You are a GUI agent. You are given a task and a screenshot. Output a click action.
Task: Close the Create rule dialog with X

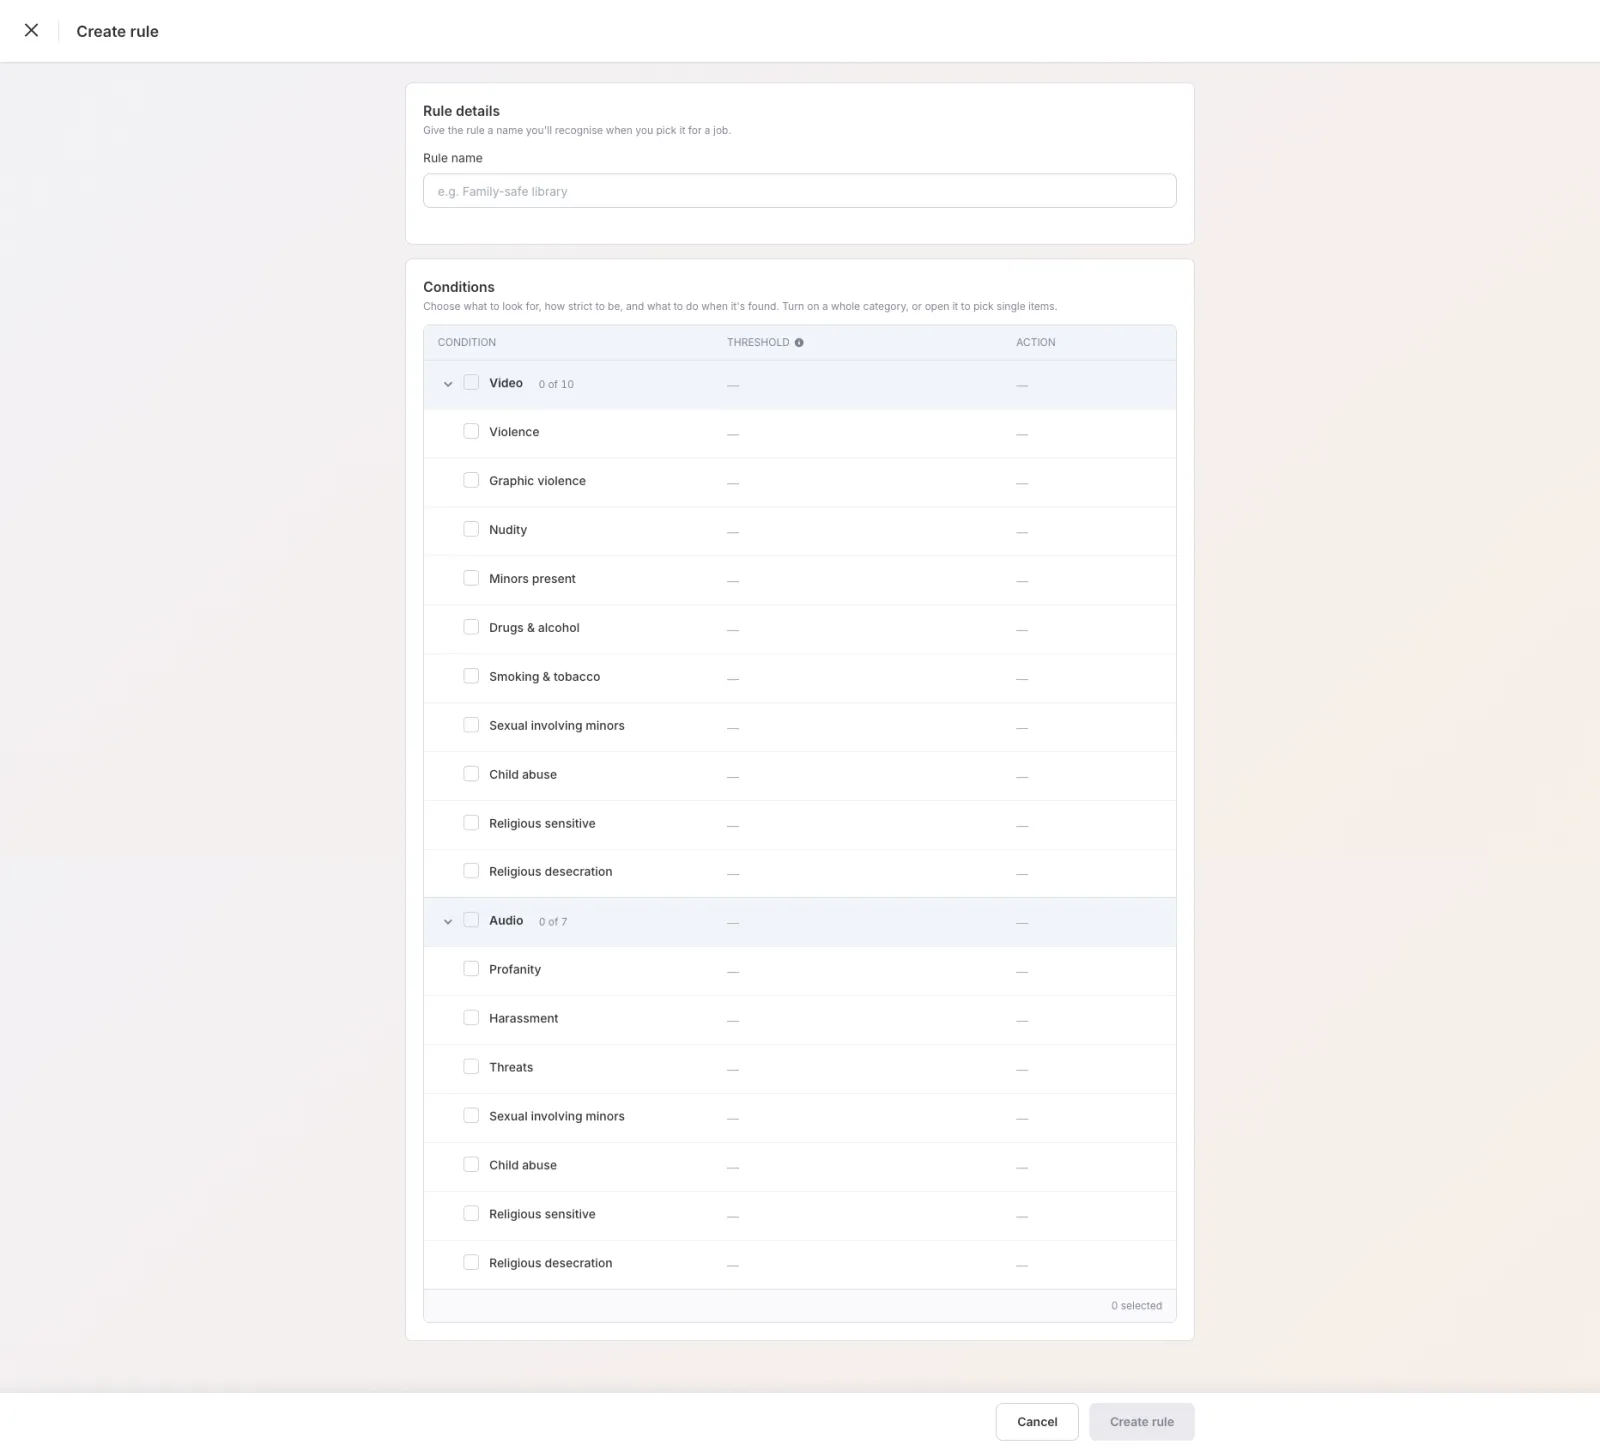tap(32, 30)
